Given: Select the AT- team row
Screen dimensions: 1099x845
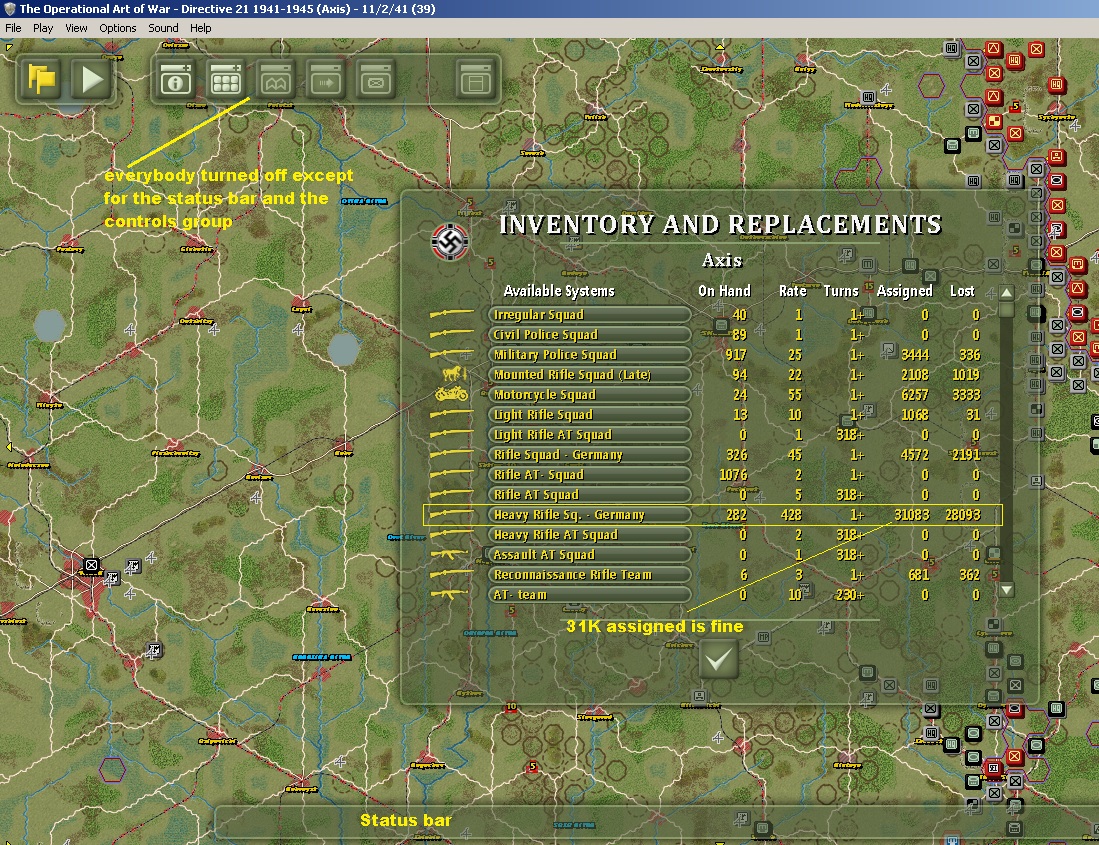Looking at the screenshot, I should click(589, 594).
